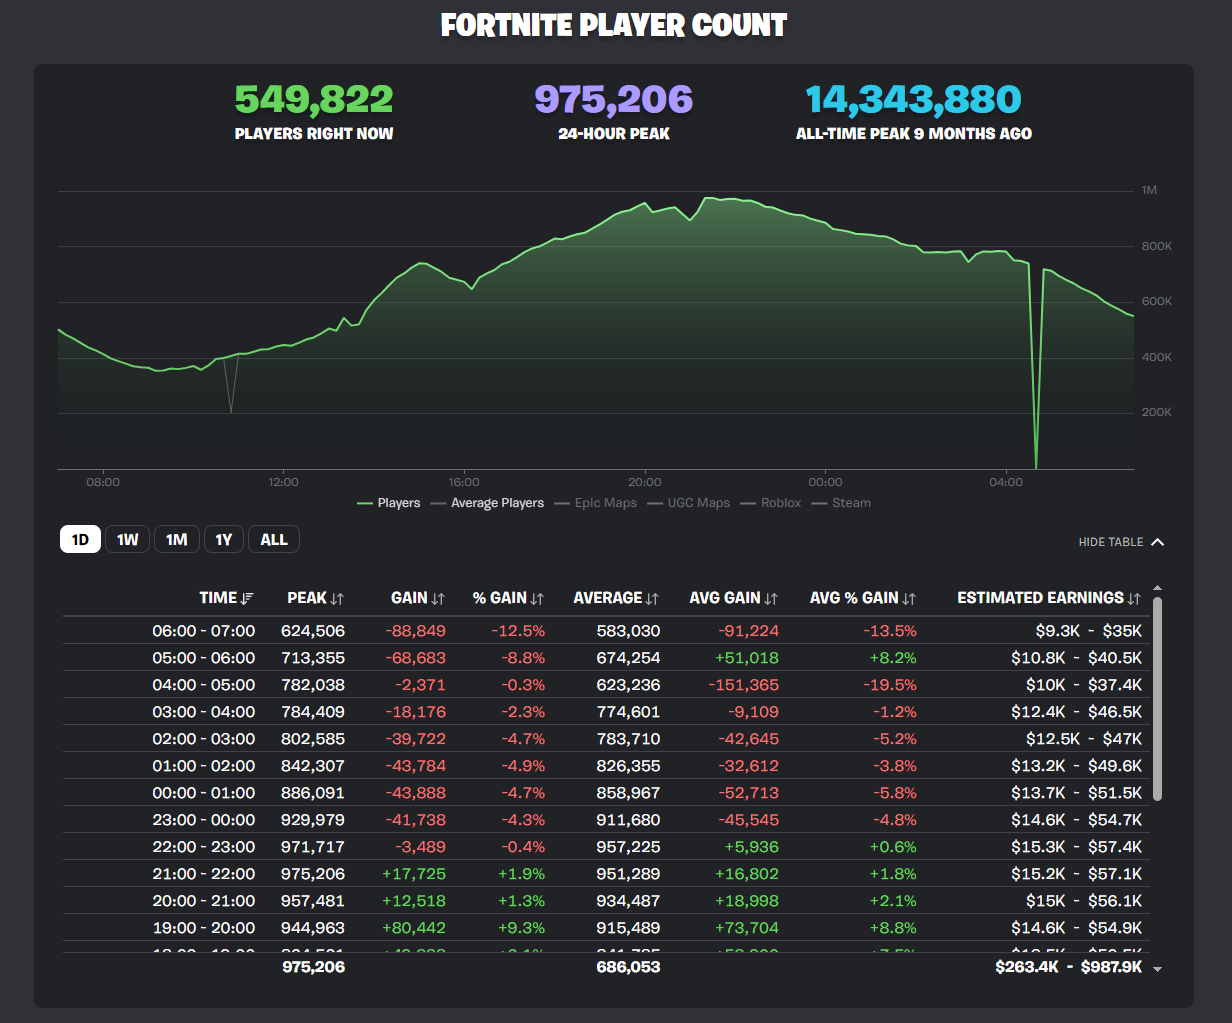Toggle Epic Maps series in legend

click(x=595, y=503)
